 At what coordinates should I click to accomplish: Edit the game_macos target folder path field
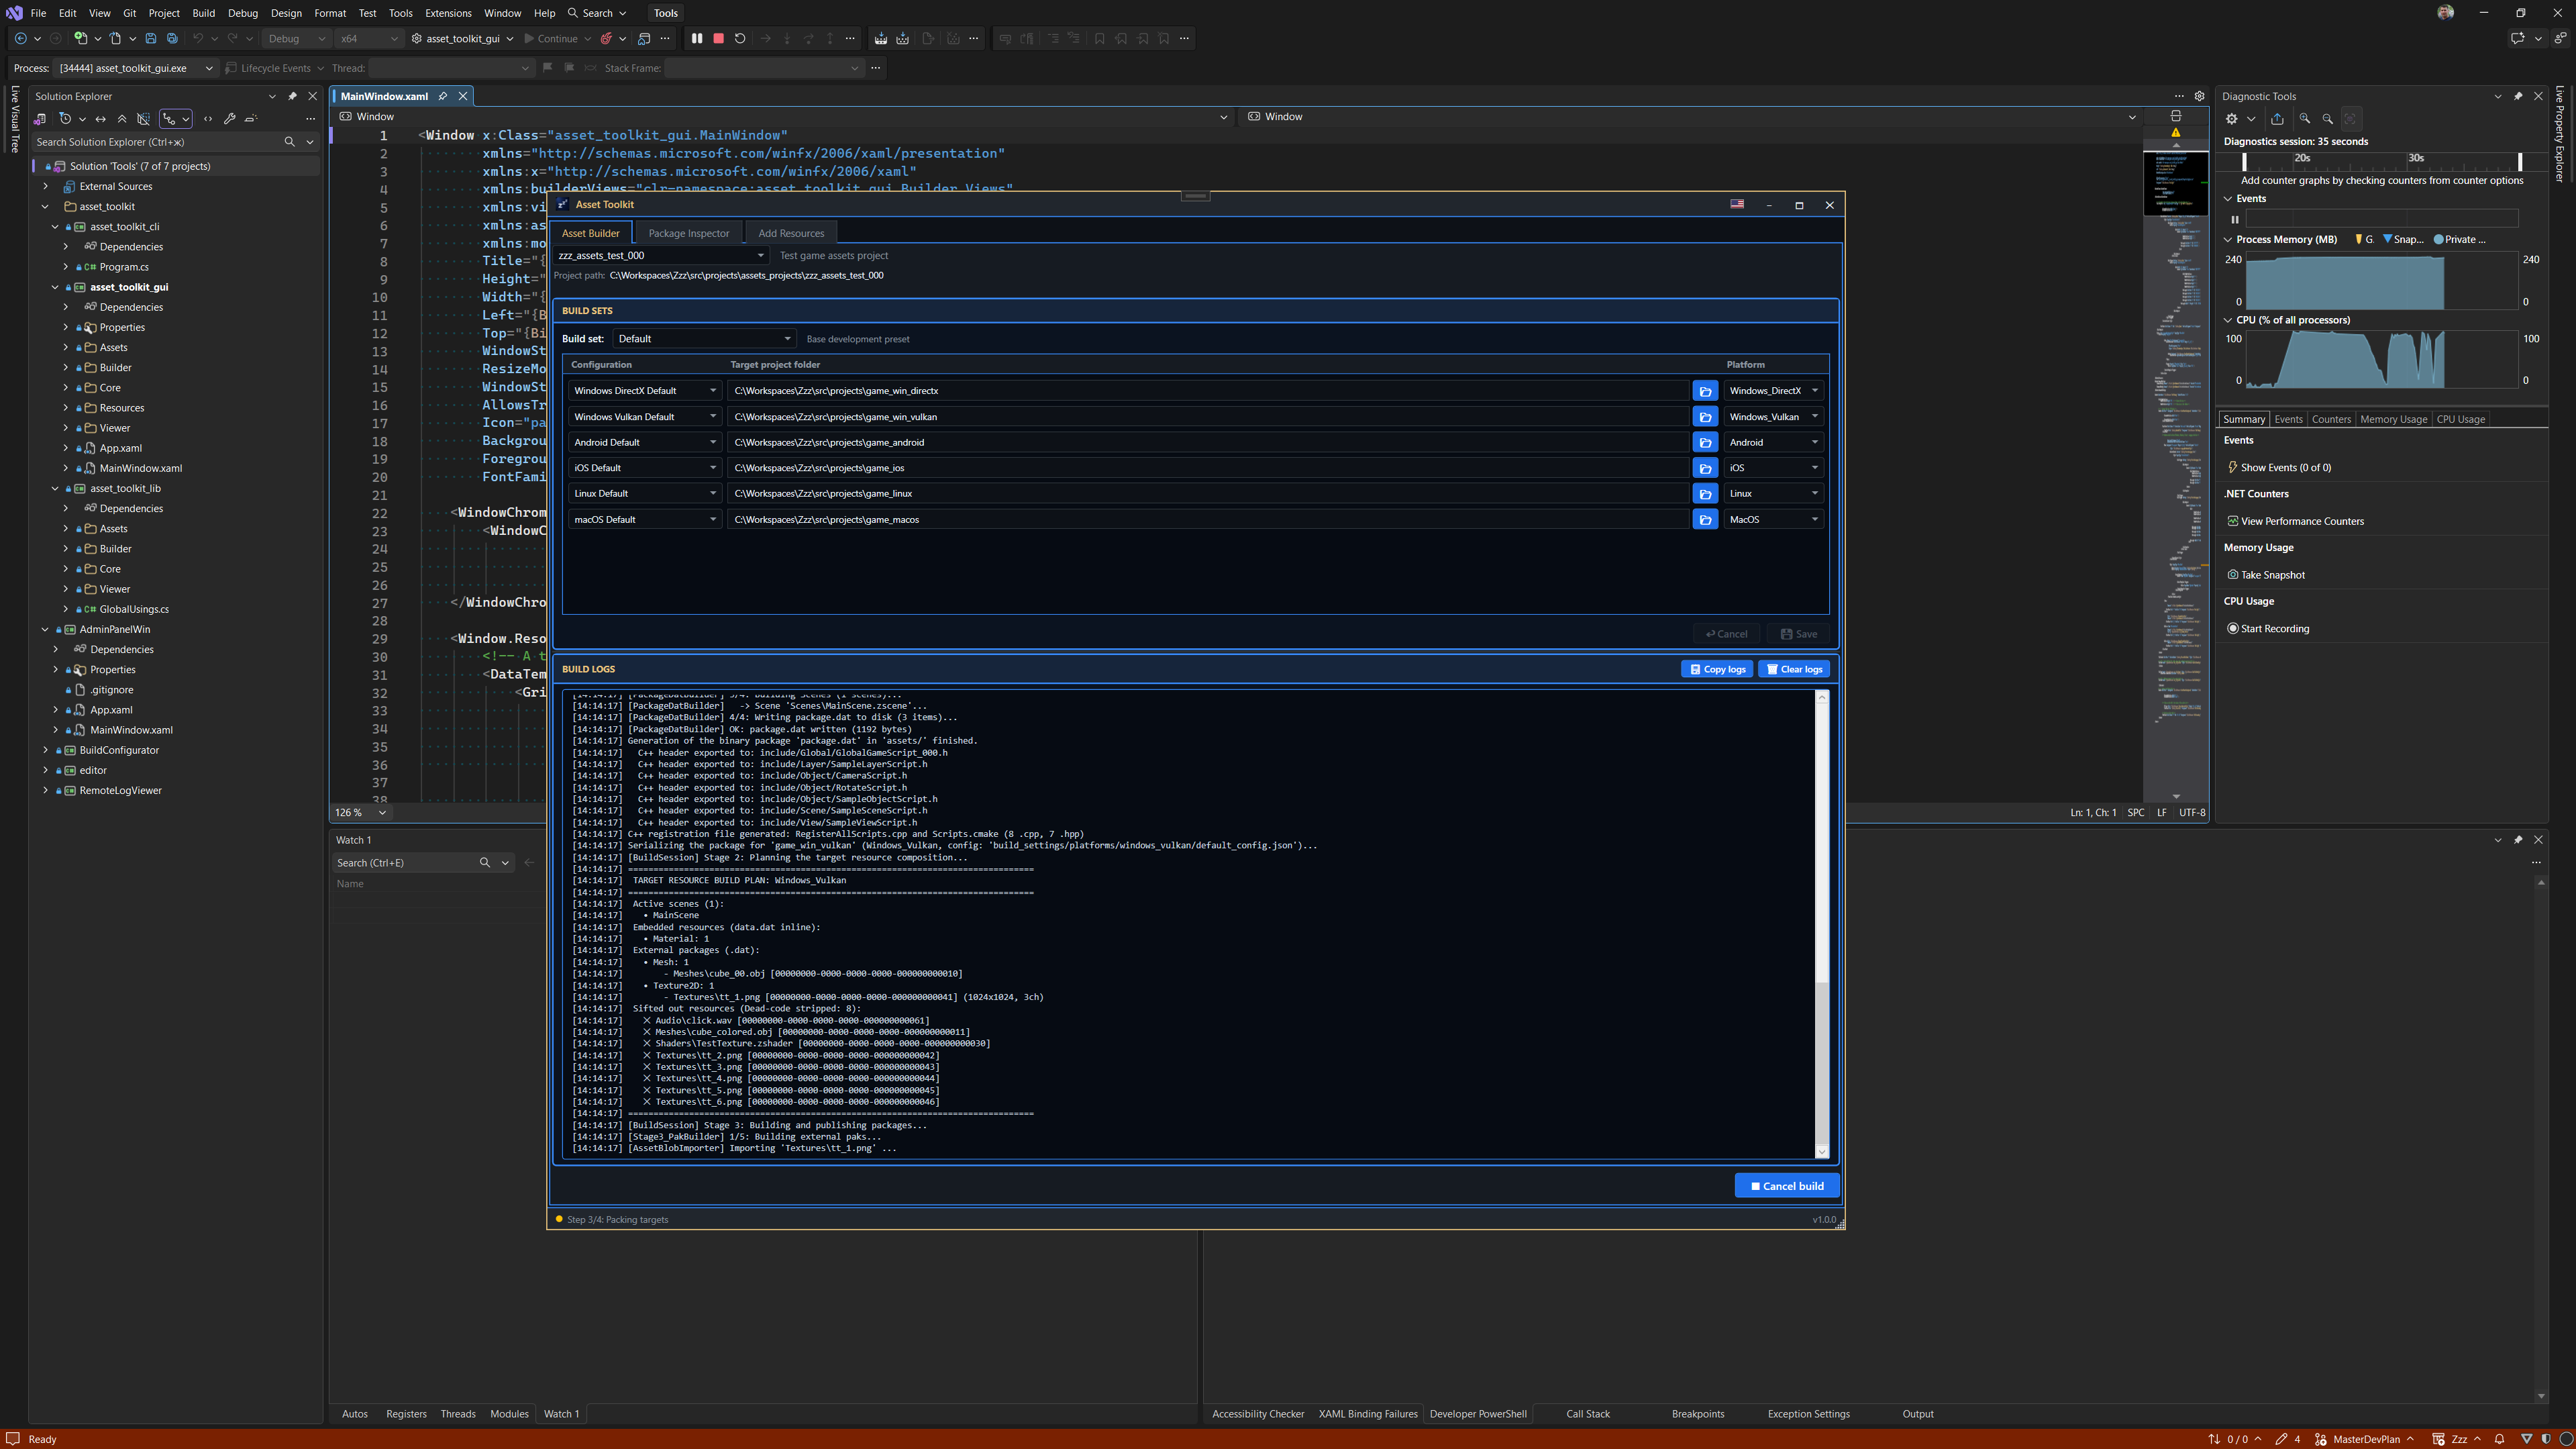[1209, 519]
